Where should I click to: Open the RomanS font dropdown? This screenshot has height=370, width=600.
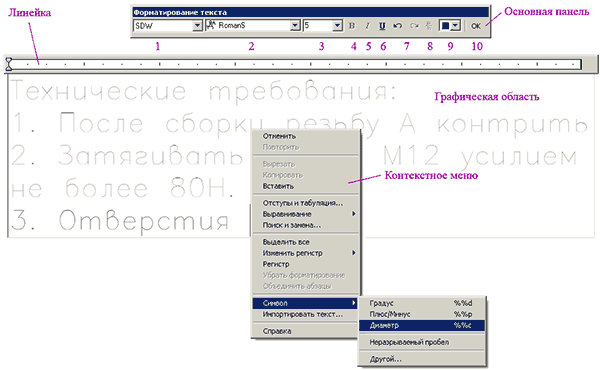point(295,26)
